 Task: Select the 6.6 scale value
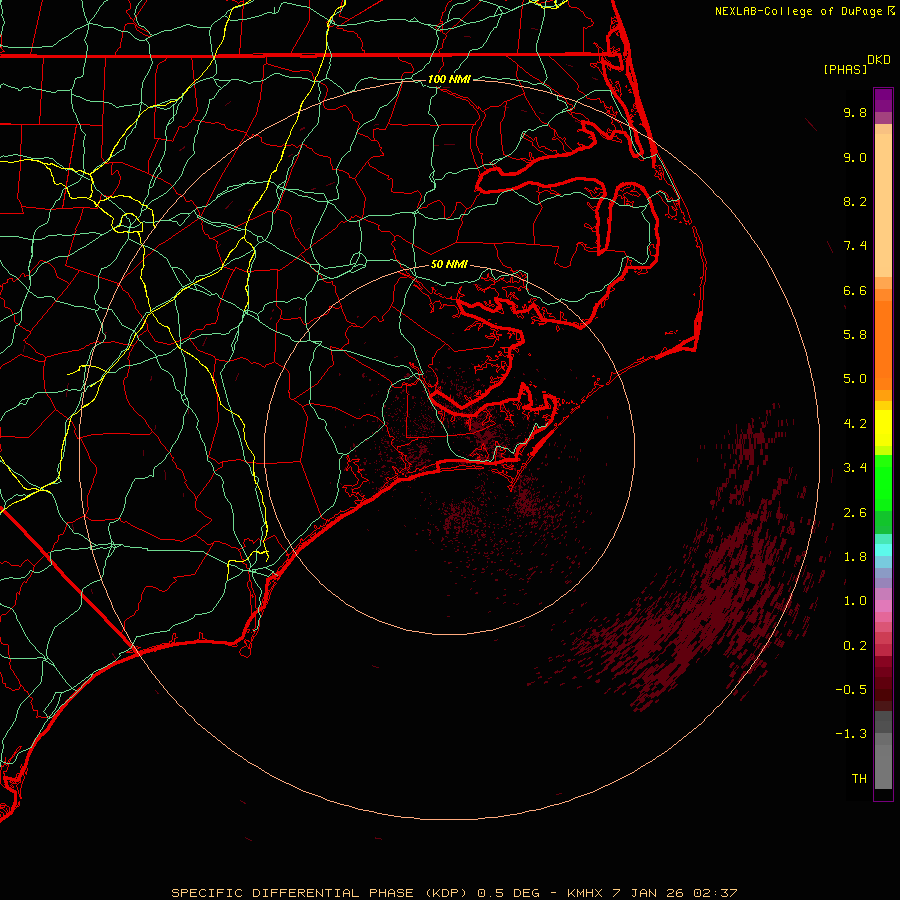click(855, 290)
